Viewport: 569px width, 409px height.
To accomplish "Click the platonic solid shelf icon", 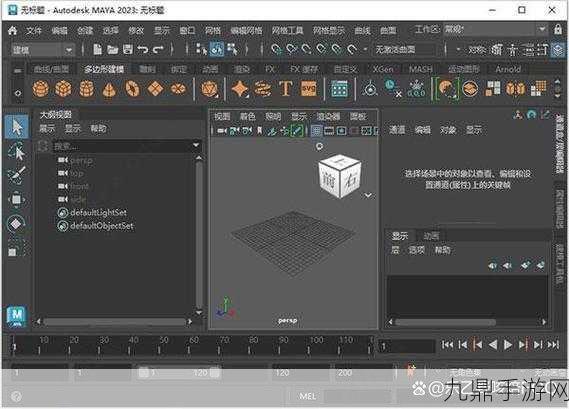I will tap(209, 89).
